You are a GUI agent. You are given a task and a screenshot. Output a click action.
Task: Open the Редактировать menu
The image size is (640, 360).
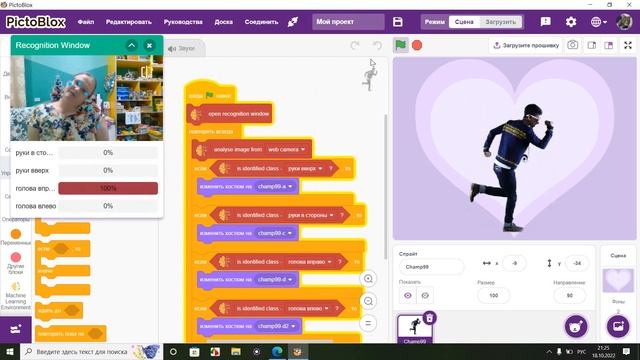(x=129, y=22)
